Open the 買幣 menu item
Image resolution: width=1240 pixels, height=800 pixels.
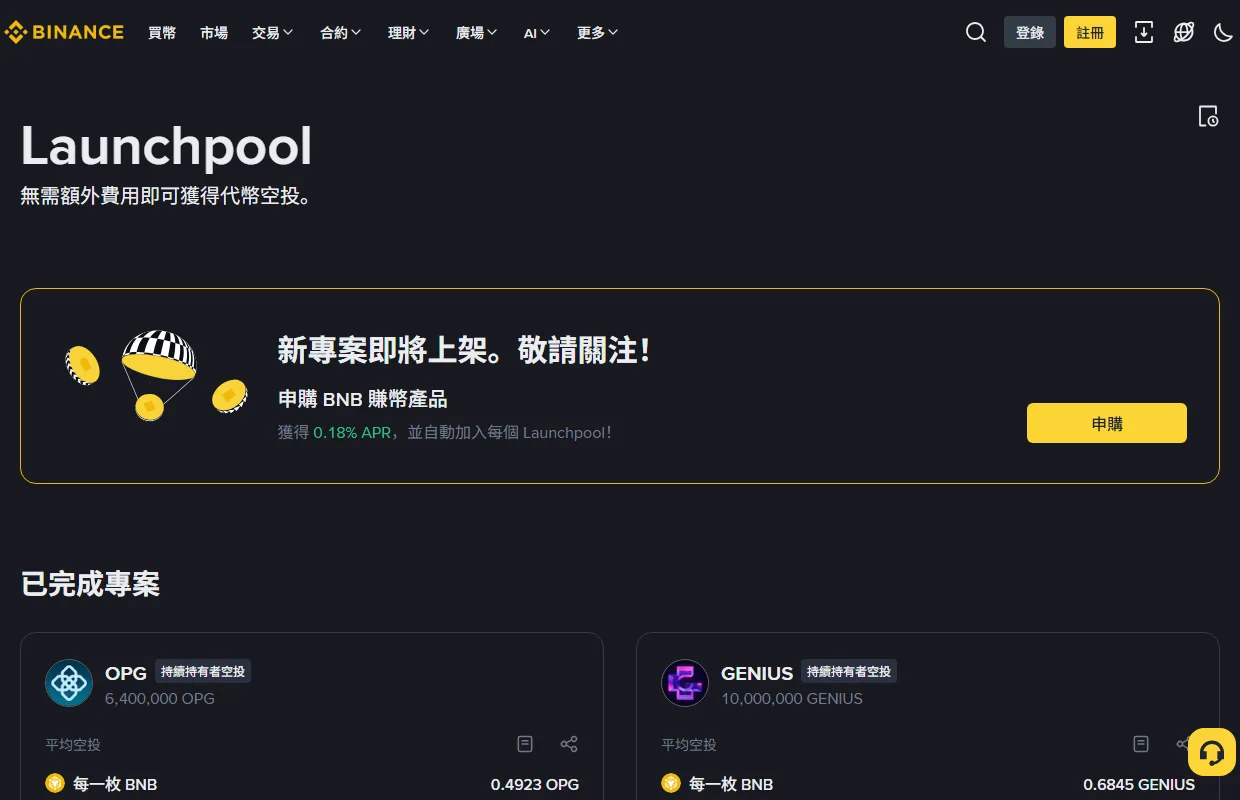pyautogui.click(x=162, y=33)
